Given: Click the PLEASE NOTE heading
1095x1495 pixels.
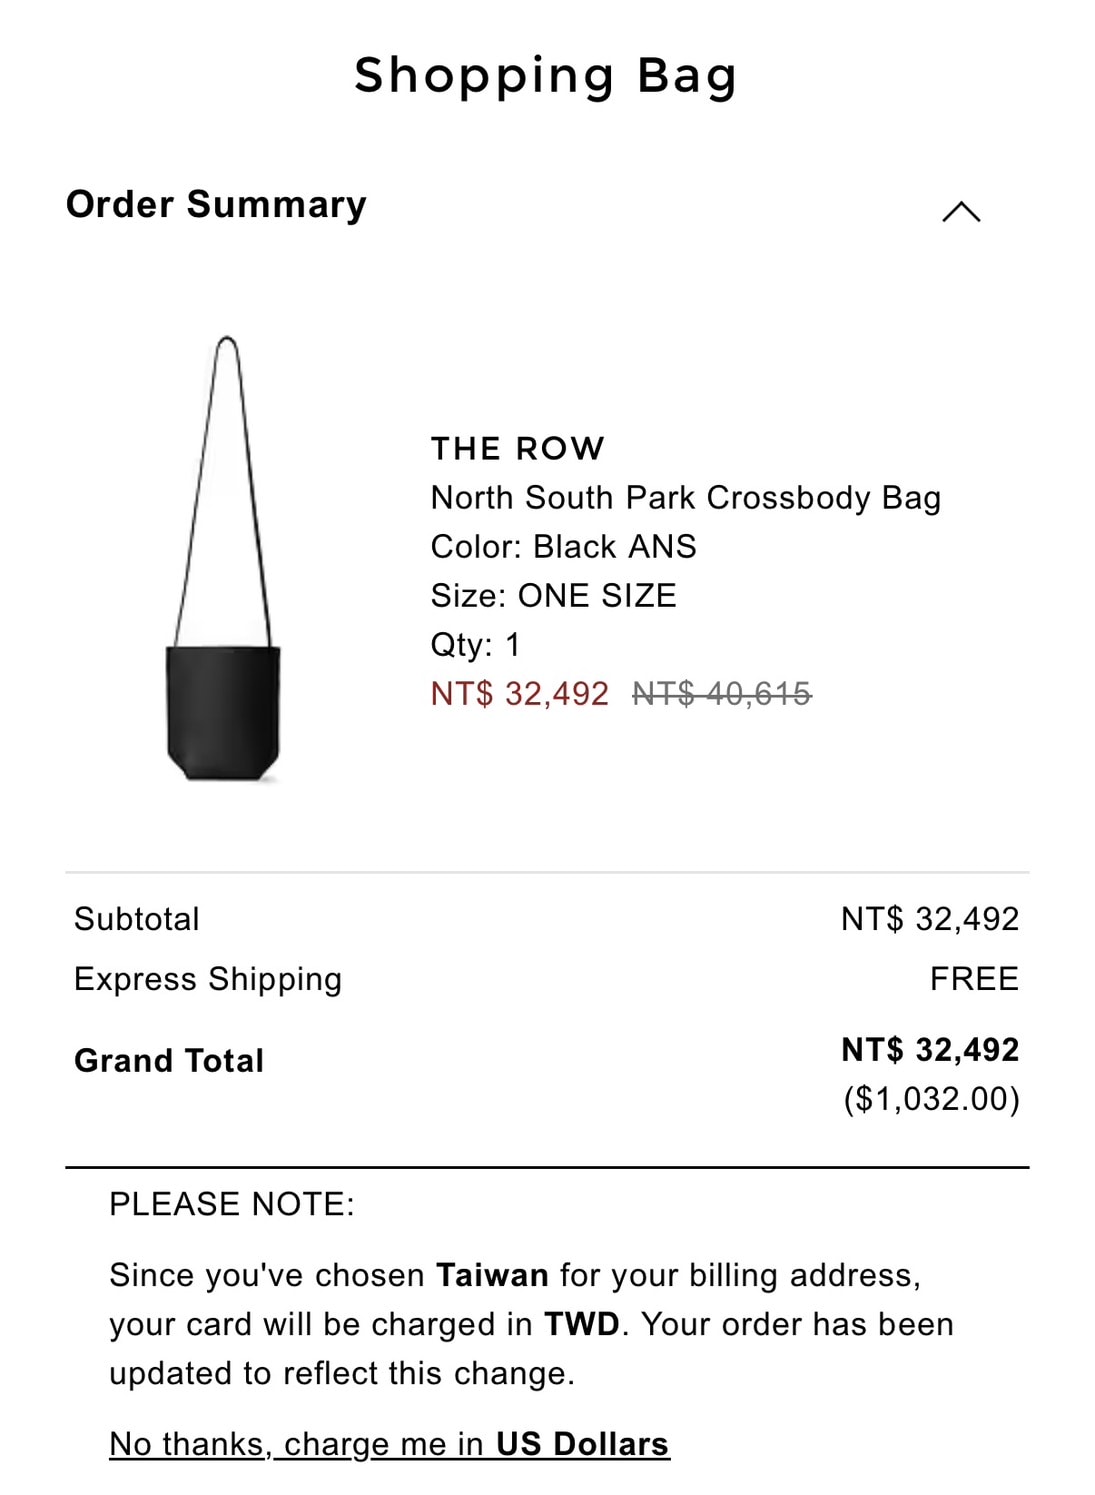Looking at the screenshot, I should point(232,1203).
